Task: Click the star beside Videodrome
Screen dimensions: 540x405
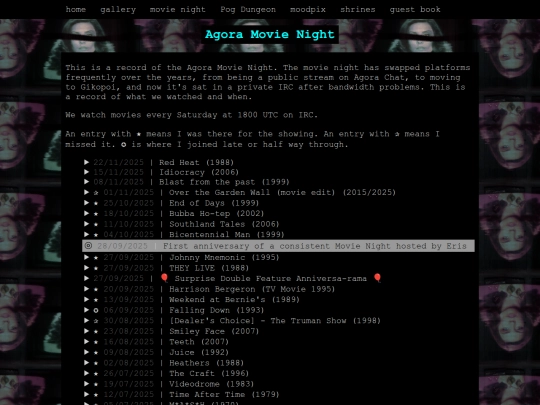Action: [96, 384]
